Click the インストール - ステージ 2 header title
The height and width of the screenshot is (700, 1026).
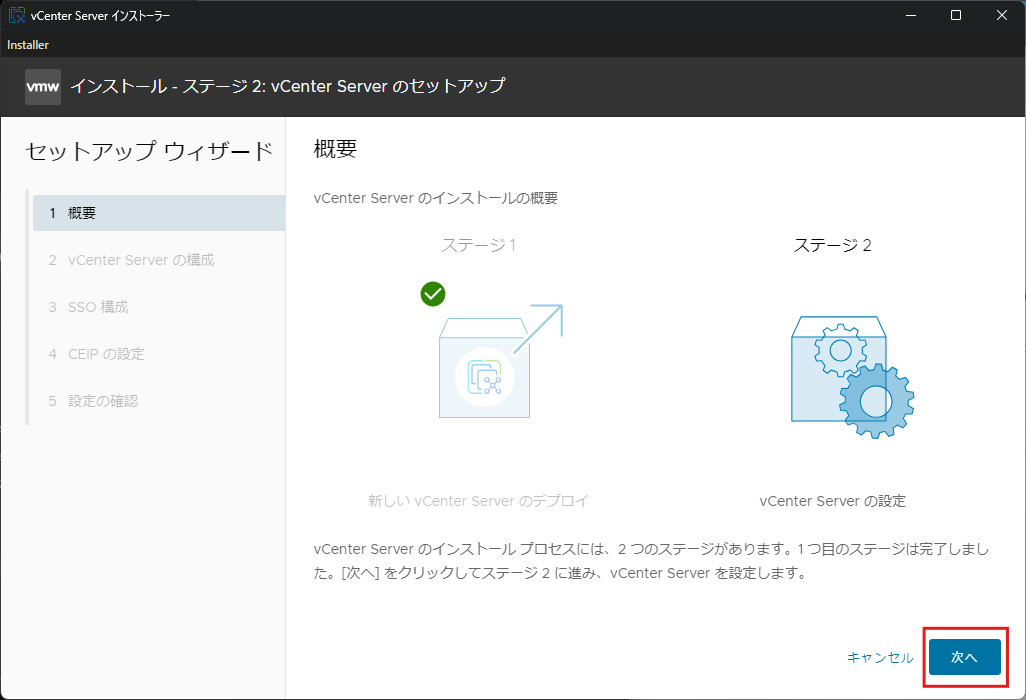click(x=288, y=86)
